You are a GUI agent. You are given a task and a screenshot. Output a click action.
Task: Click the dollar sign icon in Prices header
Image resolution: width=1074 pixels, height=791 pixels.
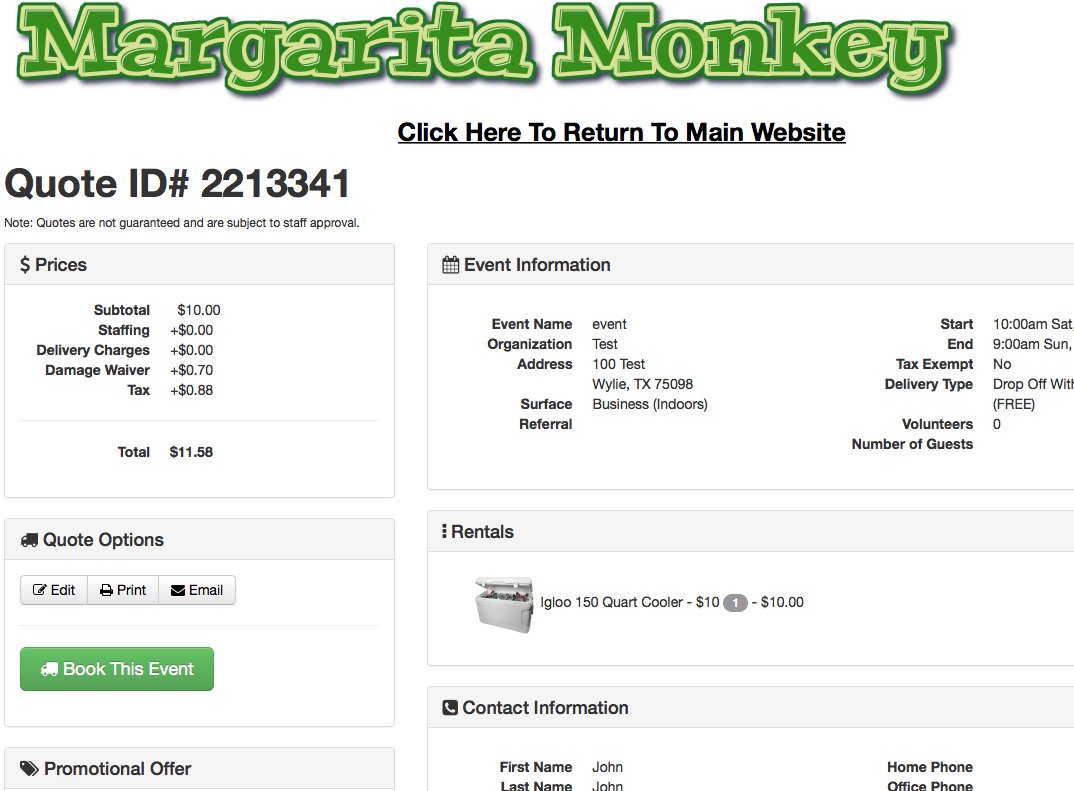[25, 265]
